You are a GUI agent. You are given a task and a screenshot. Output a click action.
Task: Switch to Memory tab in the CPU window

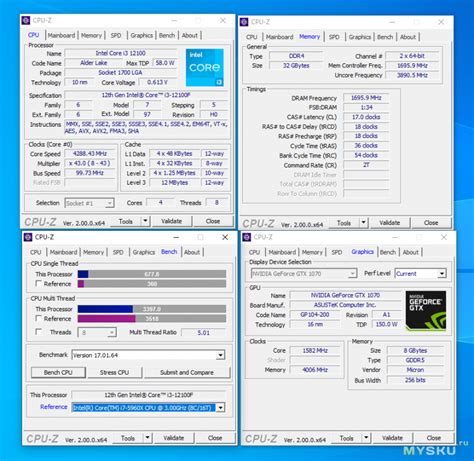pos(91,35)
